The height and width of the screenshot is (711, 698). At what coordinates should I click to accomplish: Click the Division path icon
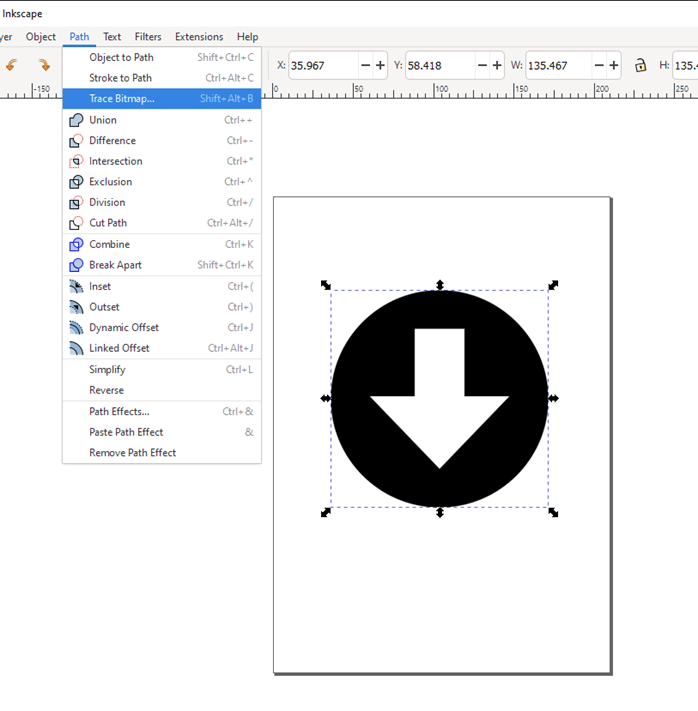coord(76,203)
